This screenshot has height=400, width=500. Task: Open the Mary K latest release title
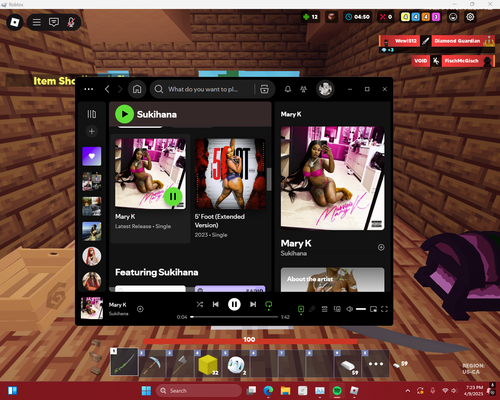(x=125, y=217)
